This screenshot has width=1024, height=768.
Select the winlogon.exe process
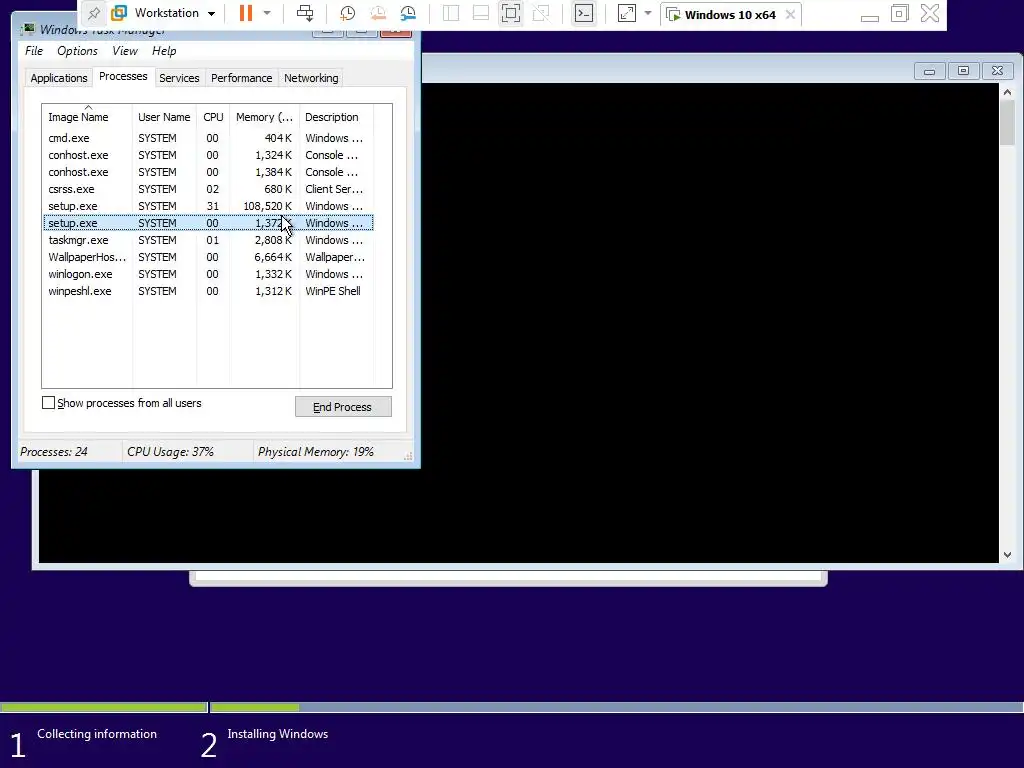pos(208,274)
